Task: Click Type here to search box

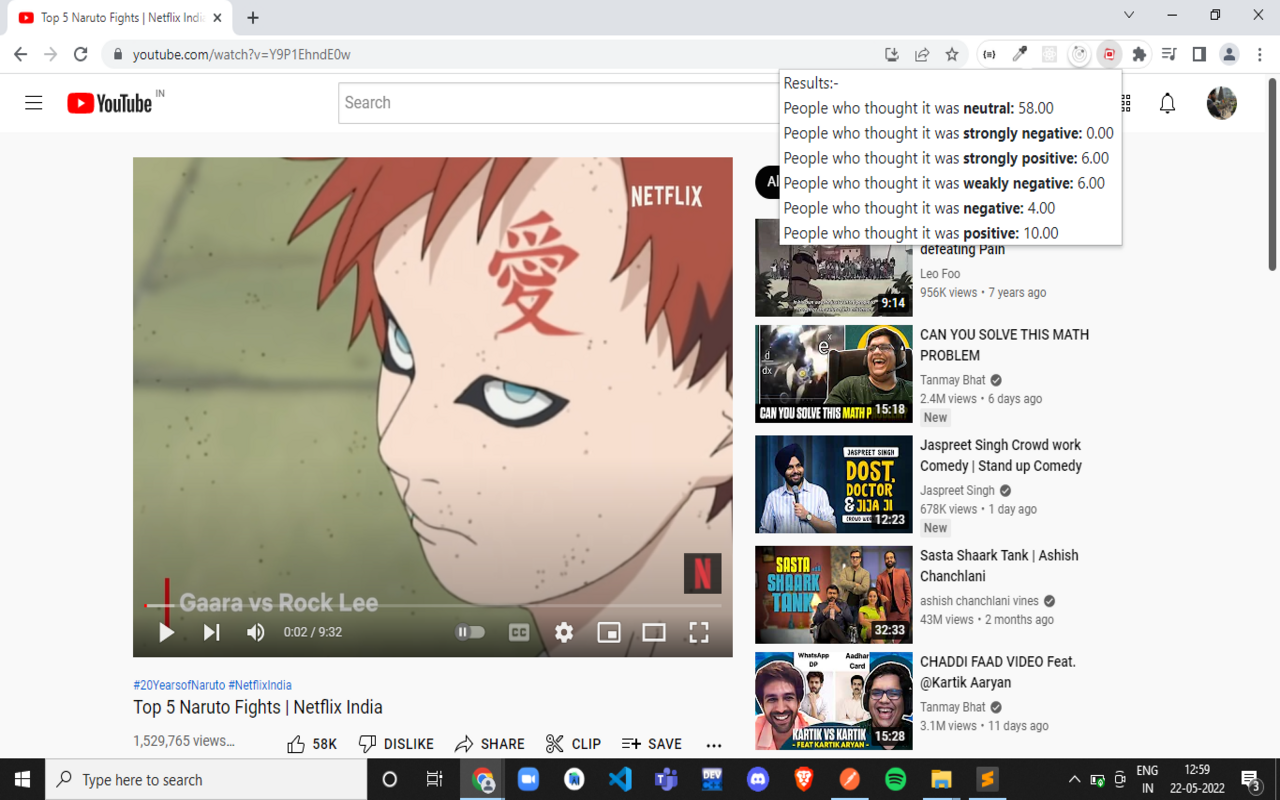Action: (x=207, y=779)
